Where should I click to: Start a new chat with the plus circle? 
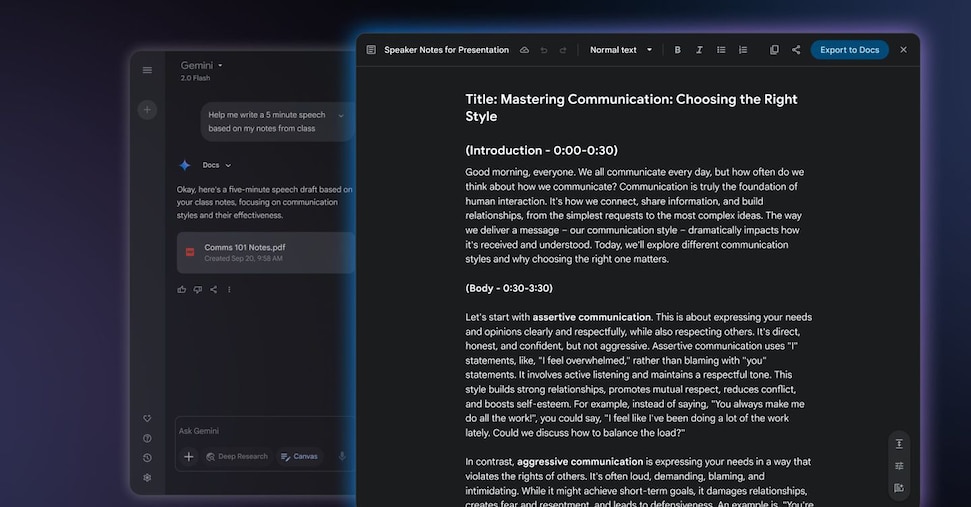pos(147,110)
